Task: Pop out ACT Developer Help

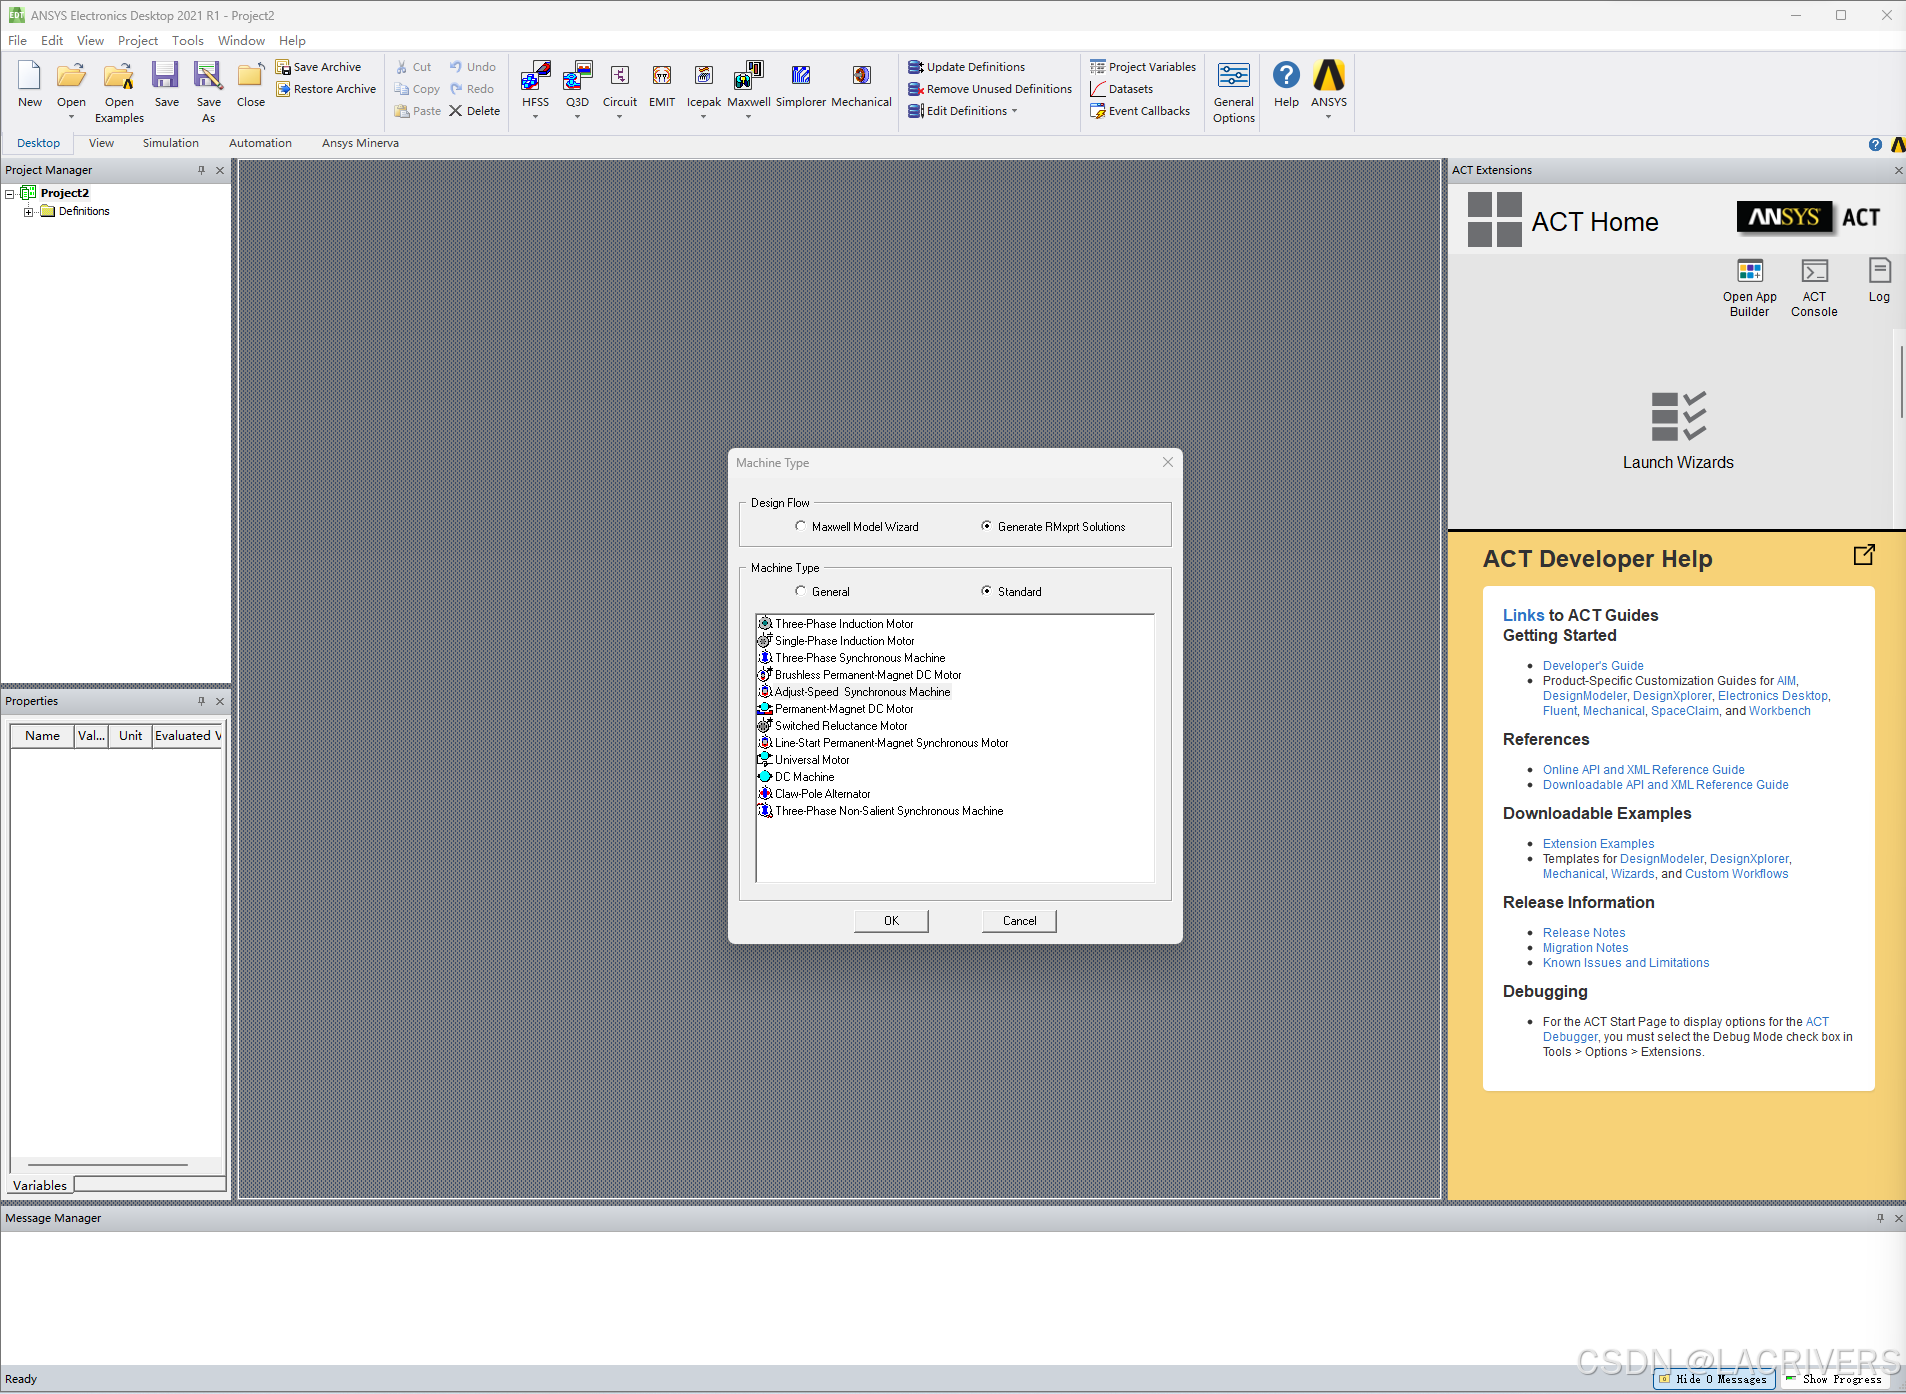Action: (1863, 555)
